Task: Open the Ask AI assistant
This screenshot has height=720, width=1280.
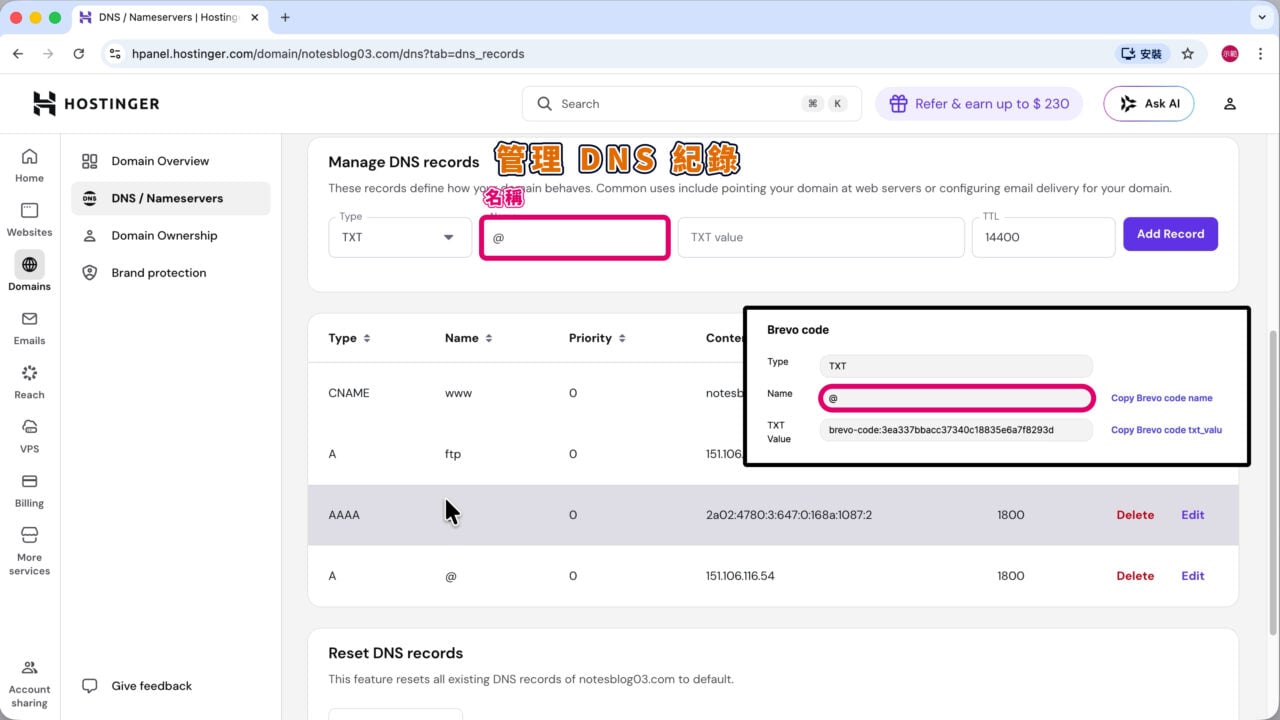Action: [1148, 104]
